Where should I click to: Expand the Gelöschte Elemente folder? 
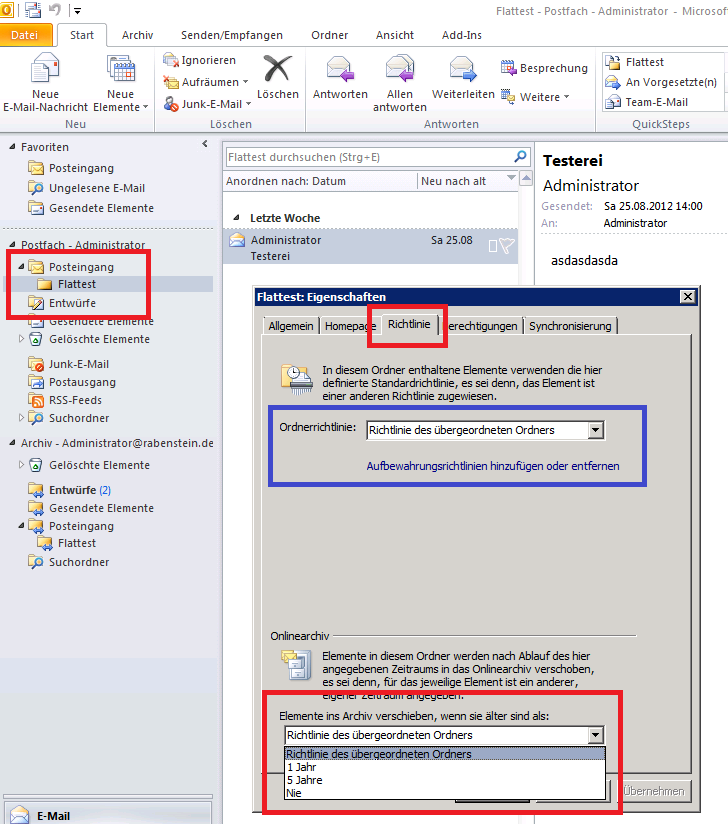click(x=22, y=339)
